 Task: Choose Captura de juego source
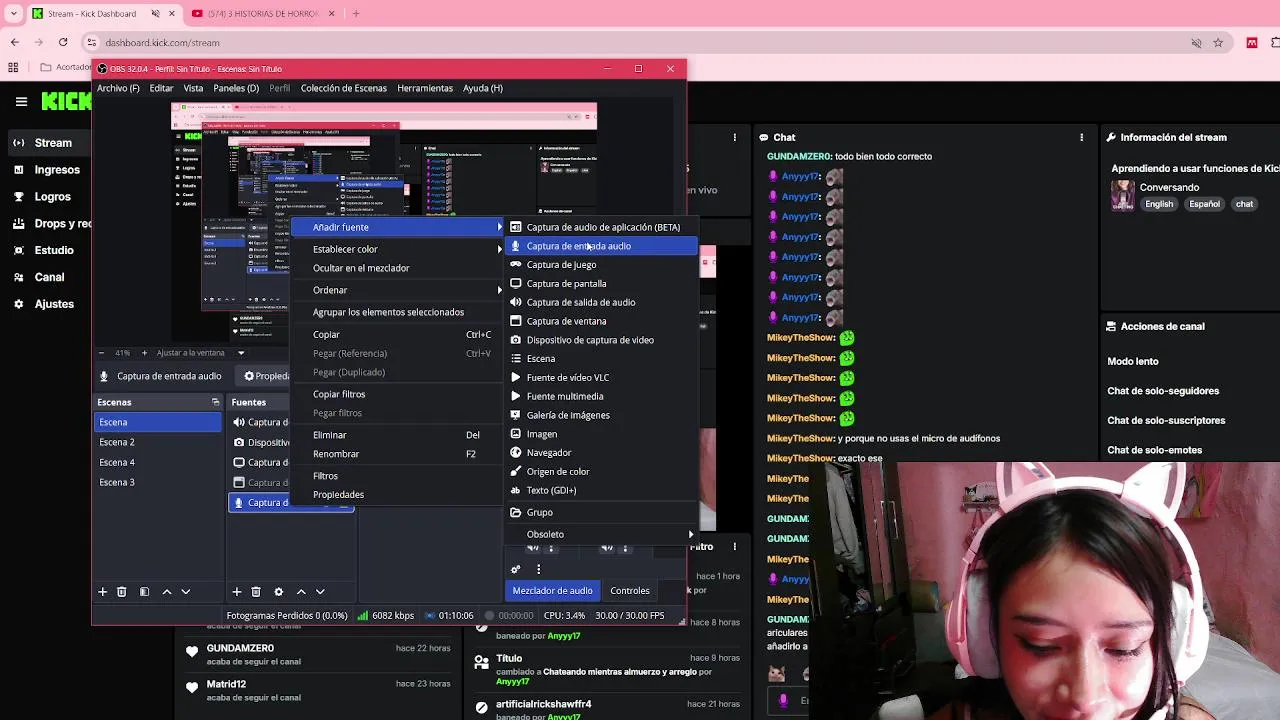(x=603, y=265)
